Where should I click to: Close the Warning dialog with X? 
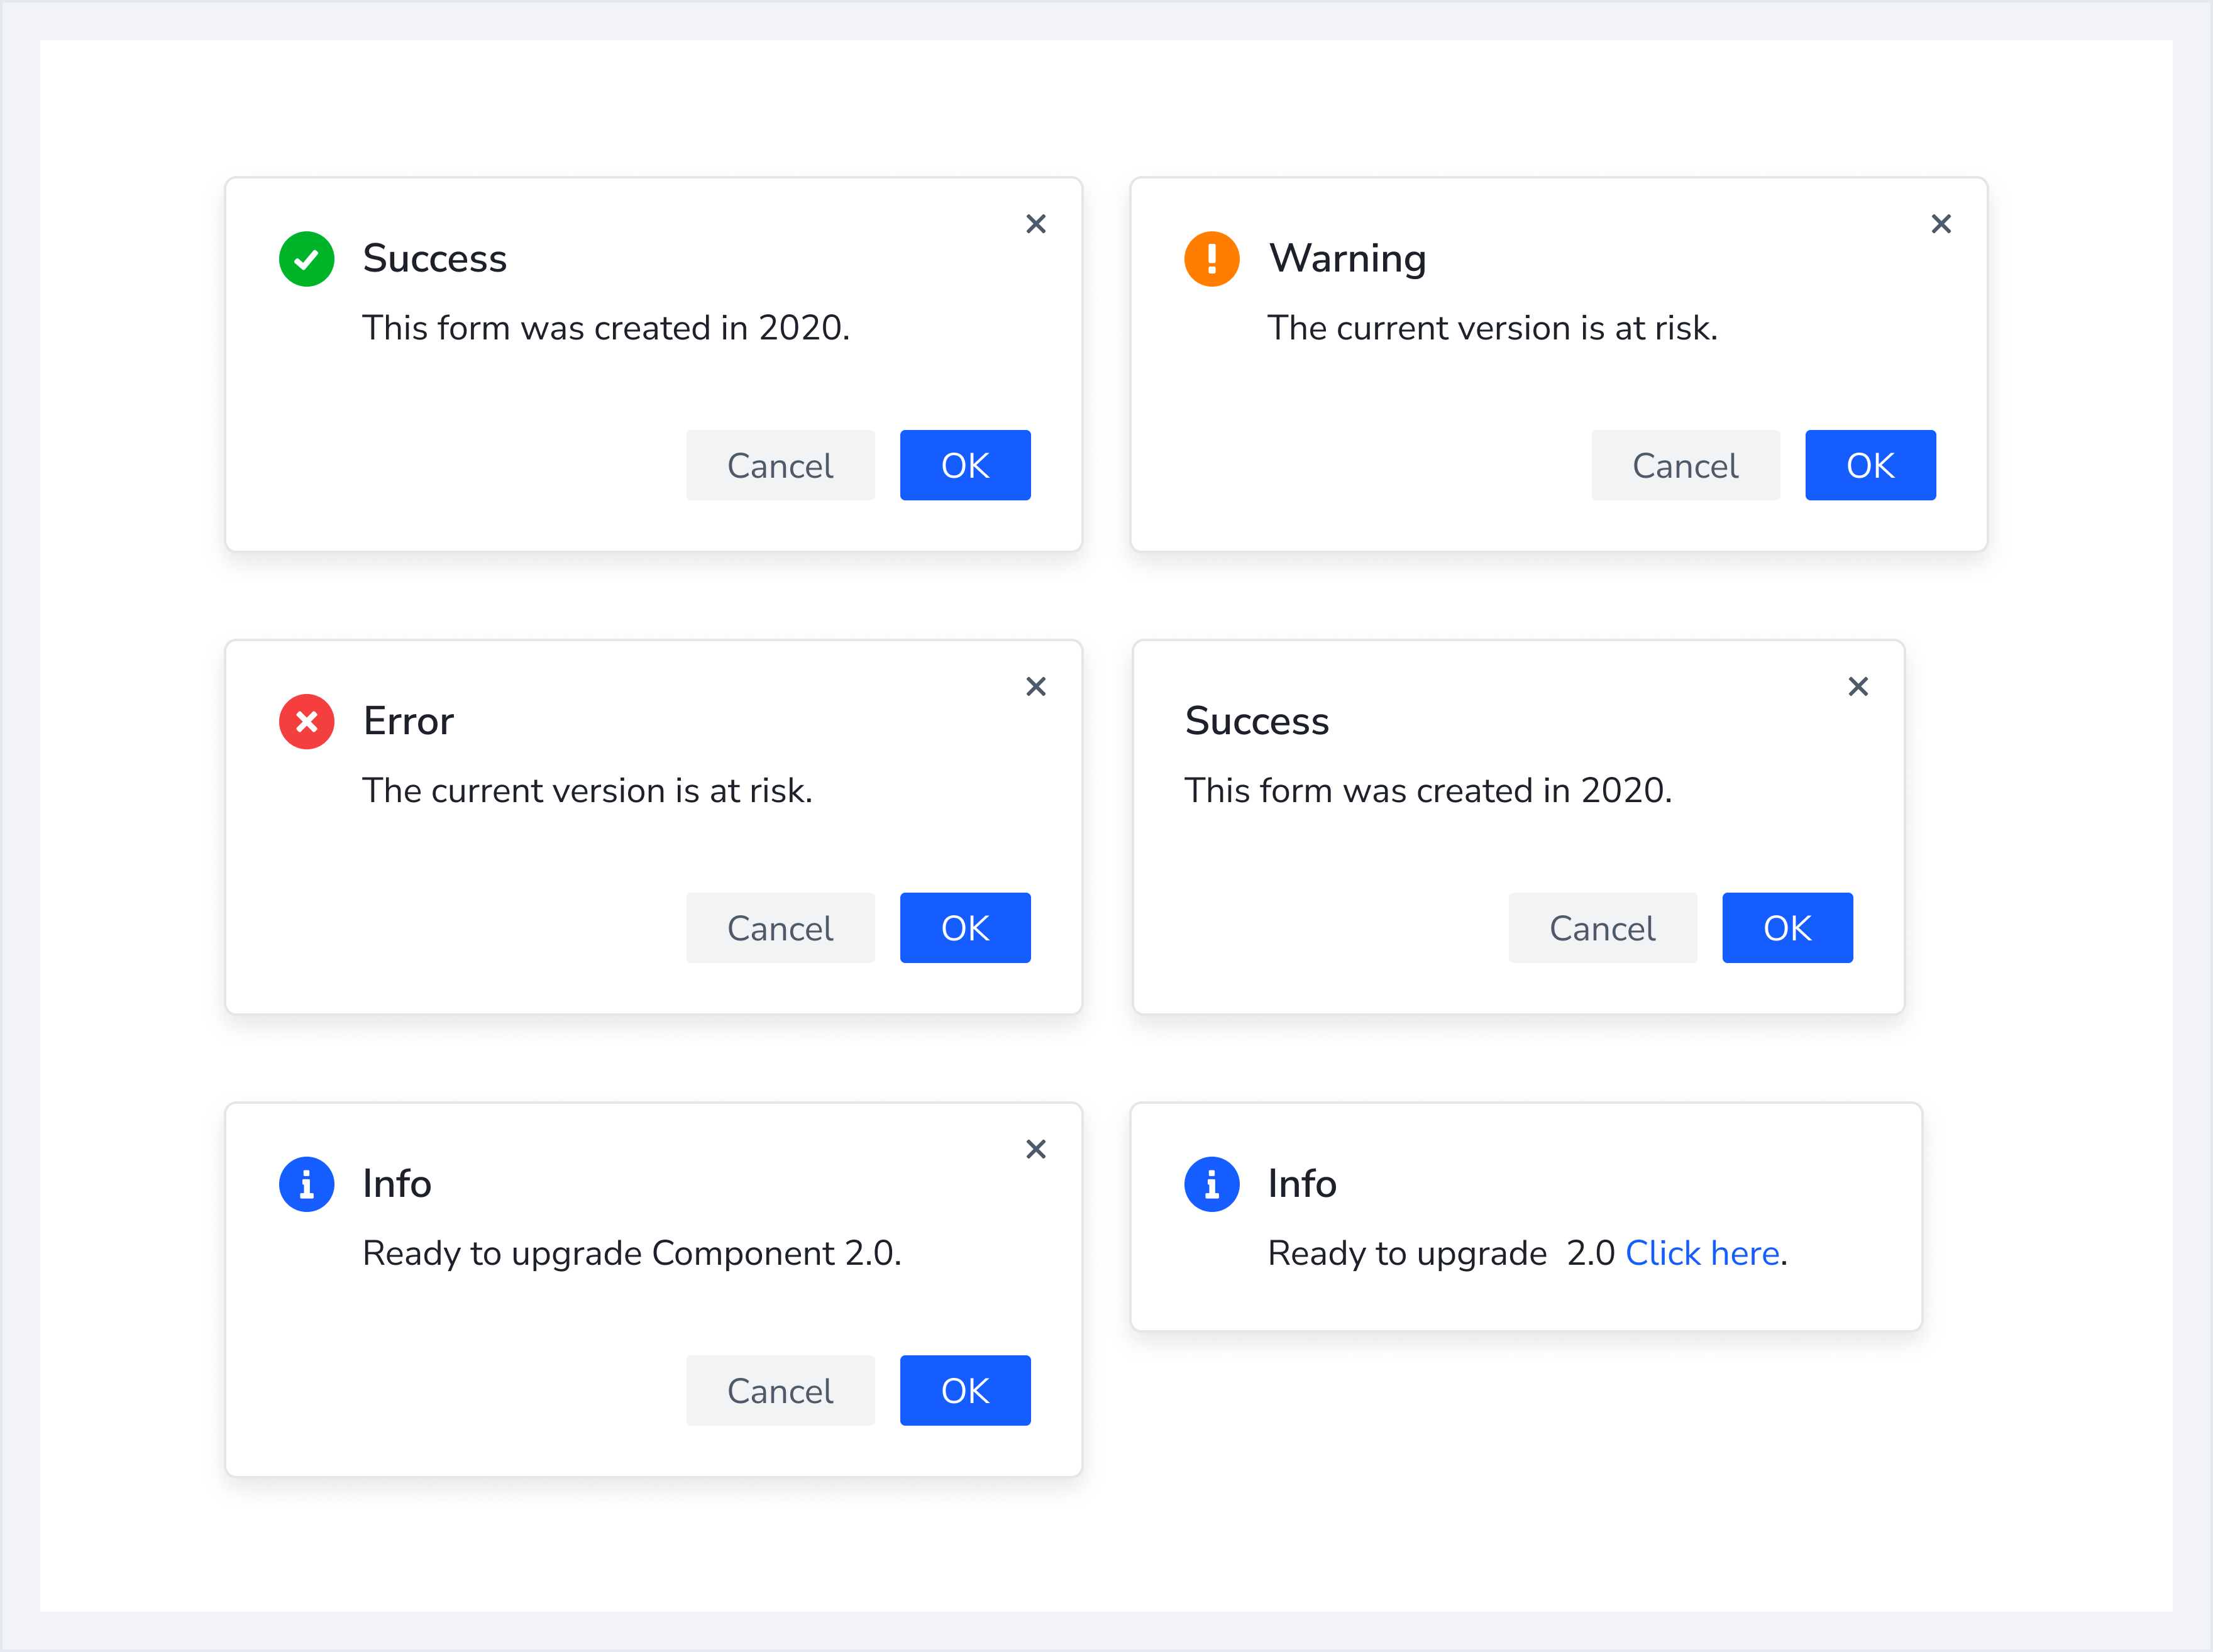click(x=1940, y=224)
